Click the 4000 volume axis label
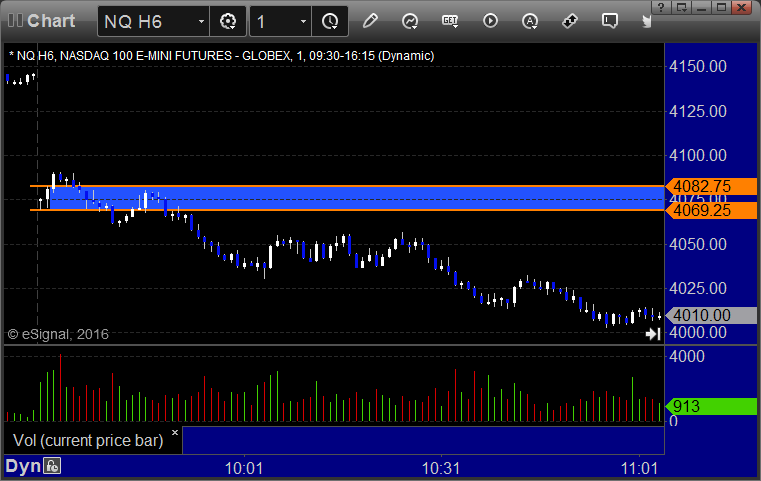 point(687,357)
